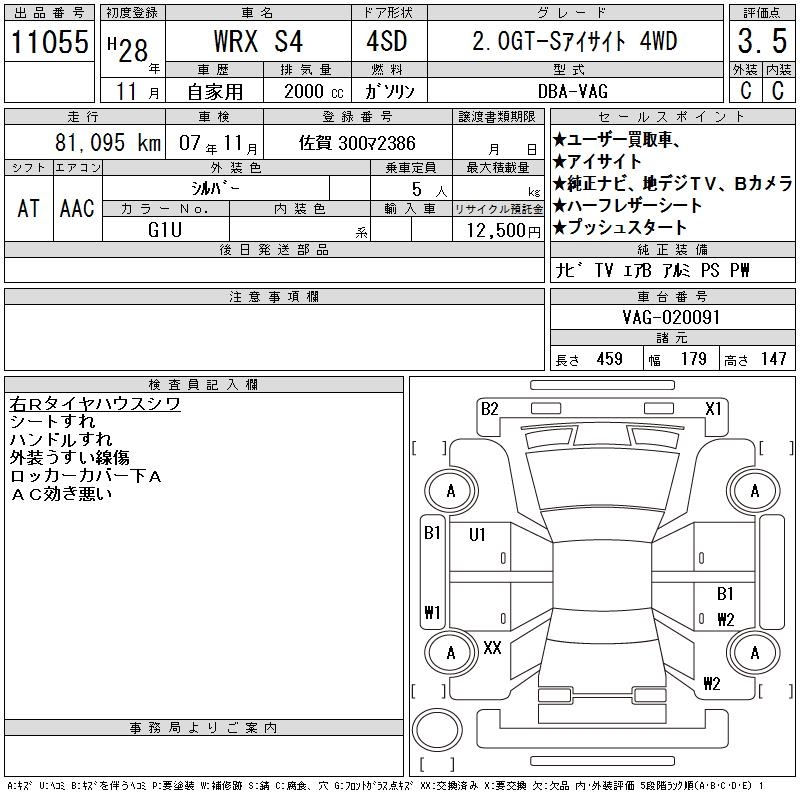Screen dimensions: 800x800
Task: Select the U1 dent mark on diagram
Action: click(478, 535)
